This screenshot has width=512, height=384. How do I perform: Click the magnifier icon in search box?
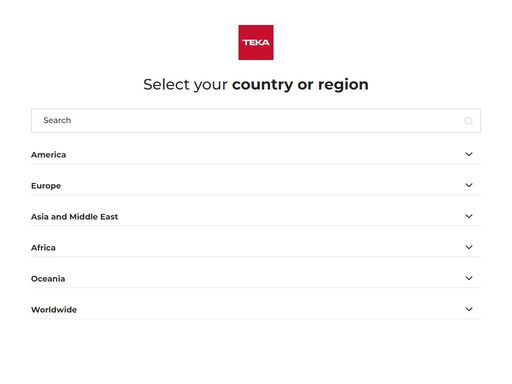[x=469, y=121]
